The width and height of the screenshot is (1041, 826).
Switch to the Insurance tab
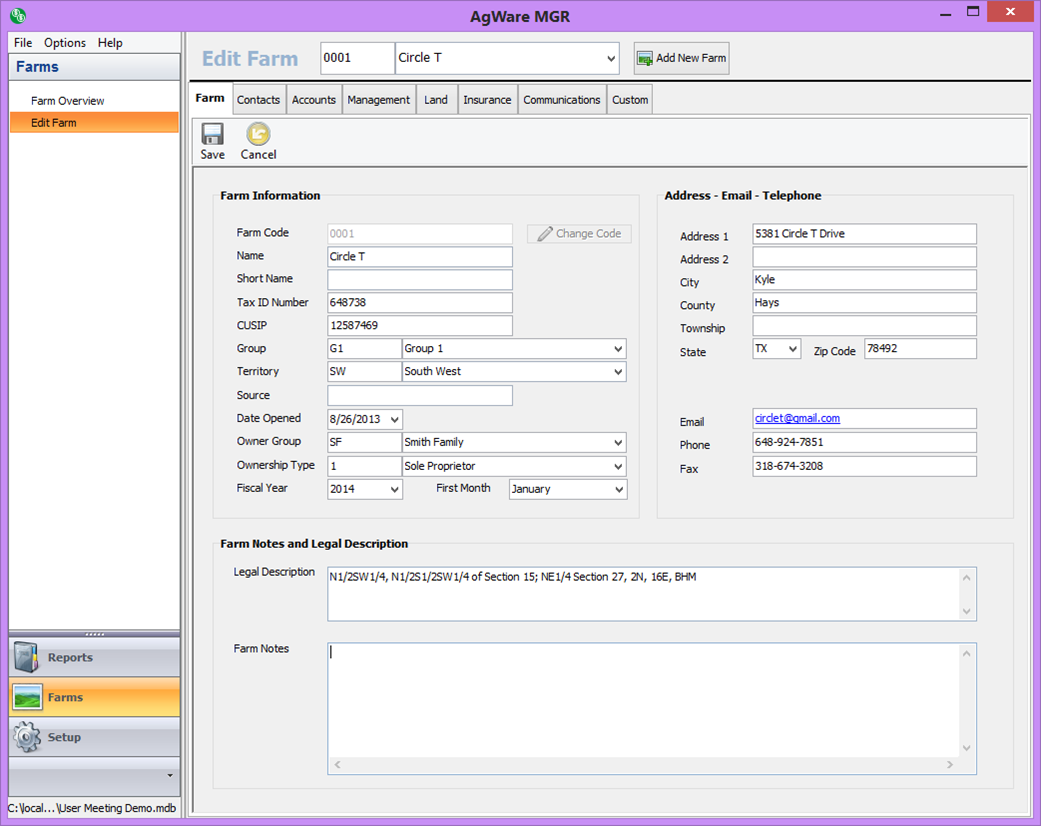click(487, 100)
